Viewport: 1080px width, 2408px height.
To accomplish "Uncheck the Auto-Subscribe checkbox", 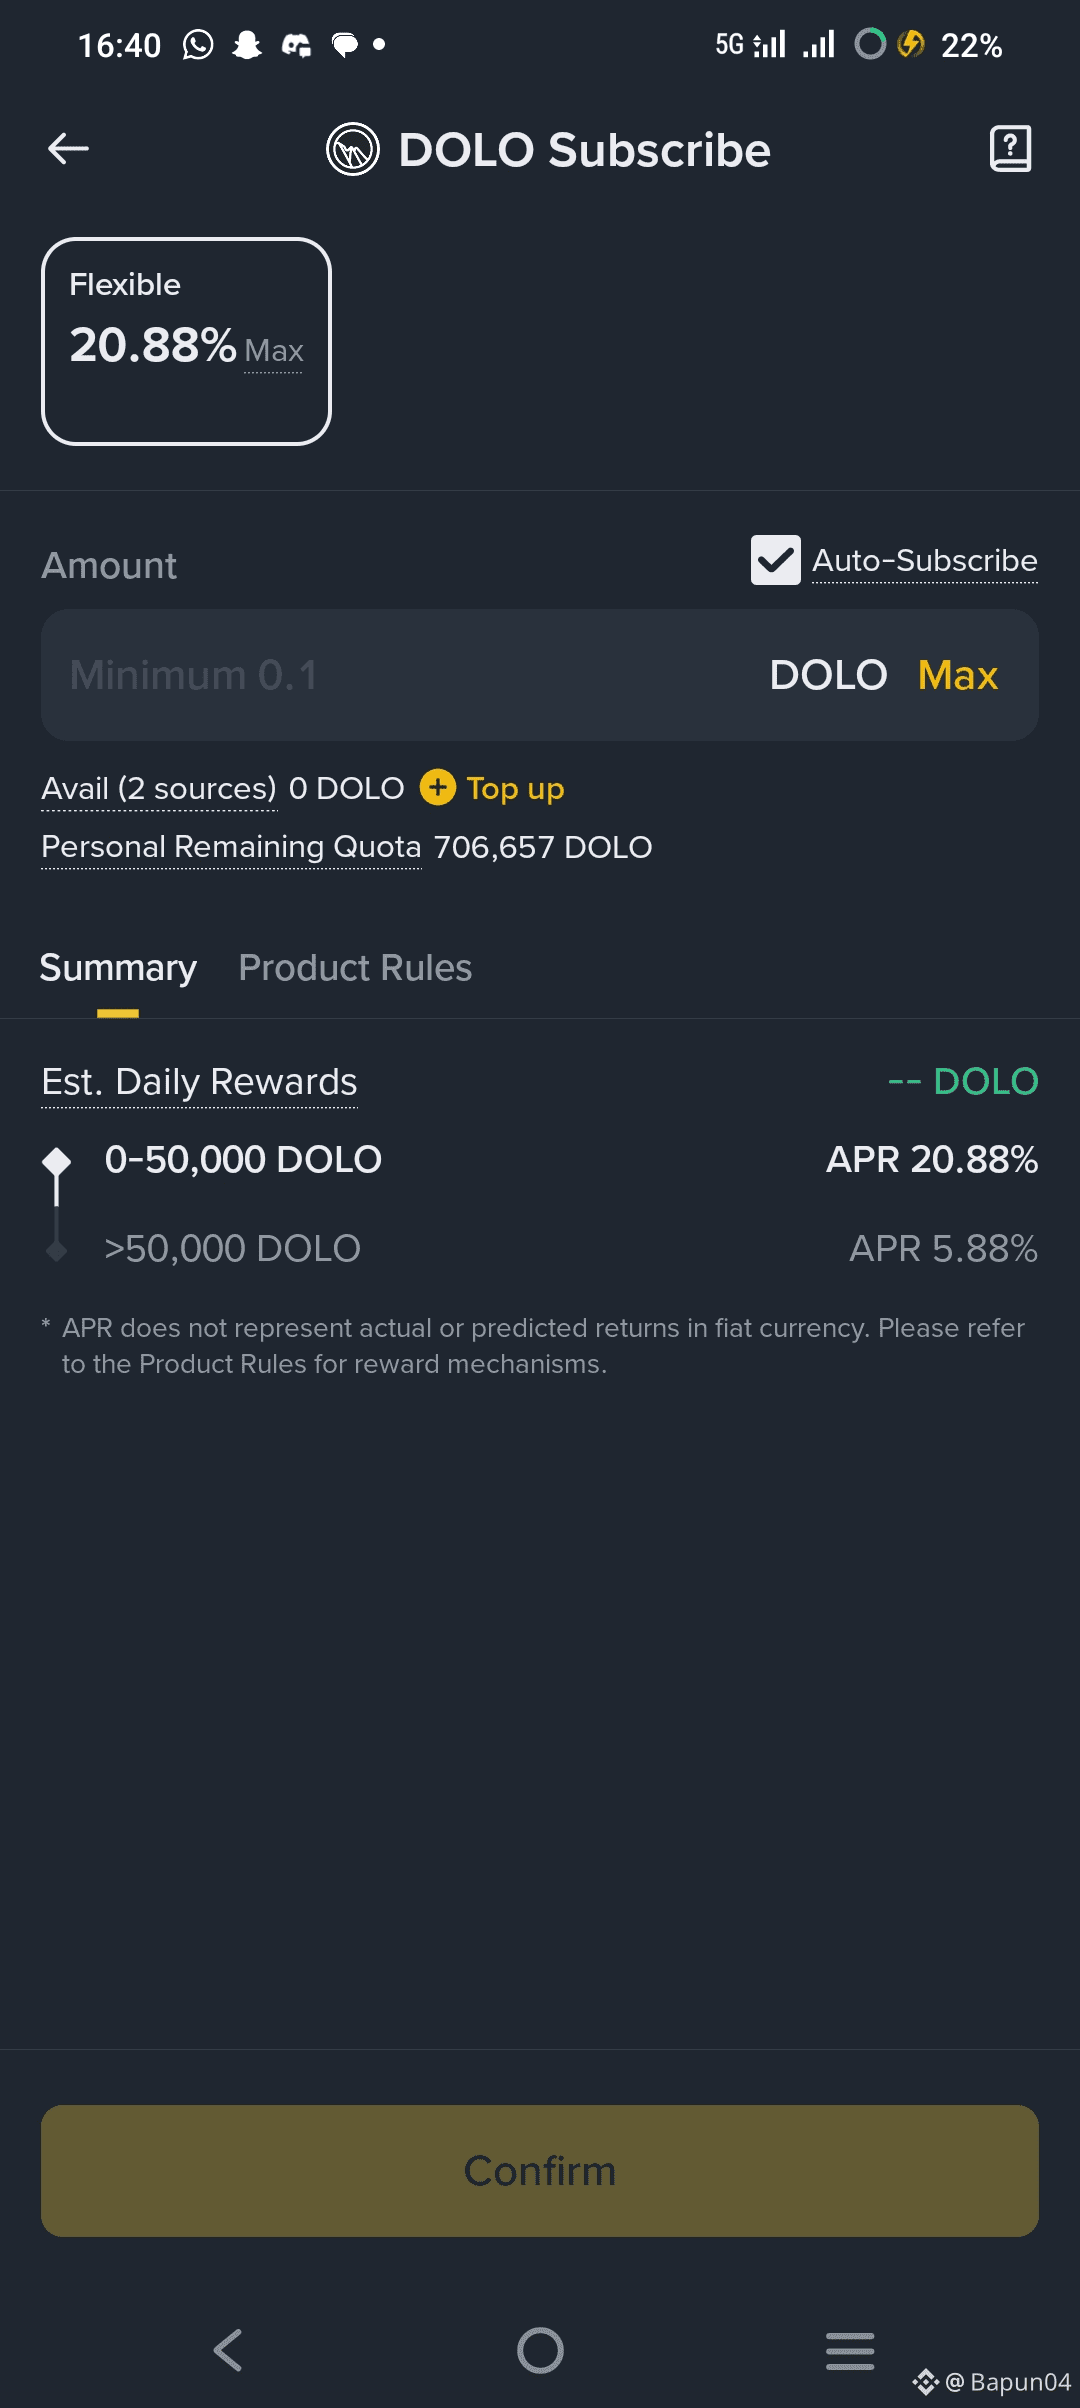I will pyautogui.click(x=775, y=560).
